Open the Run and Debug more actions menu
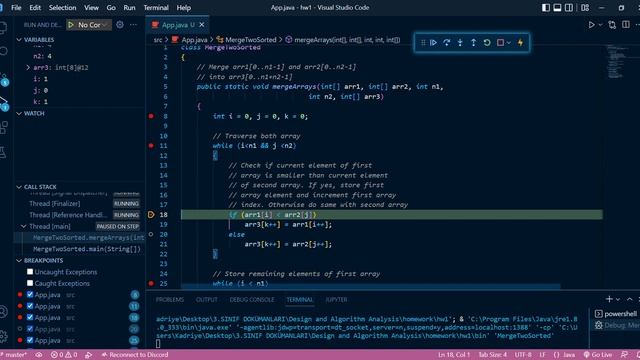Viewport: 640px width, 360px height. coord(133,24)
